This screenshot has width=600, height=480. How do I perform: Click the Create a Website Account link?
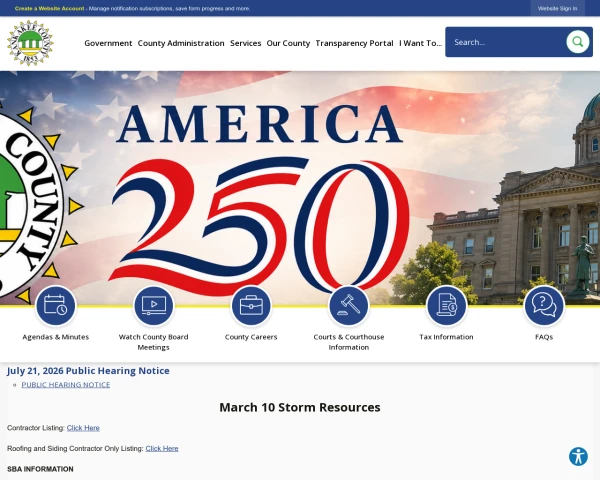(49, 8)
